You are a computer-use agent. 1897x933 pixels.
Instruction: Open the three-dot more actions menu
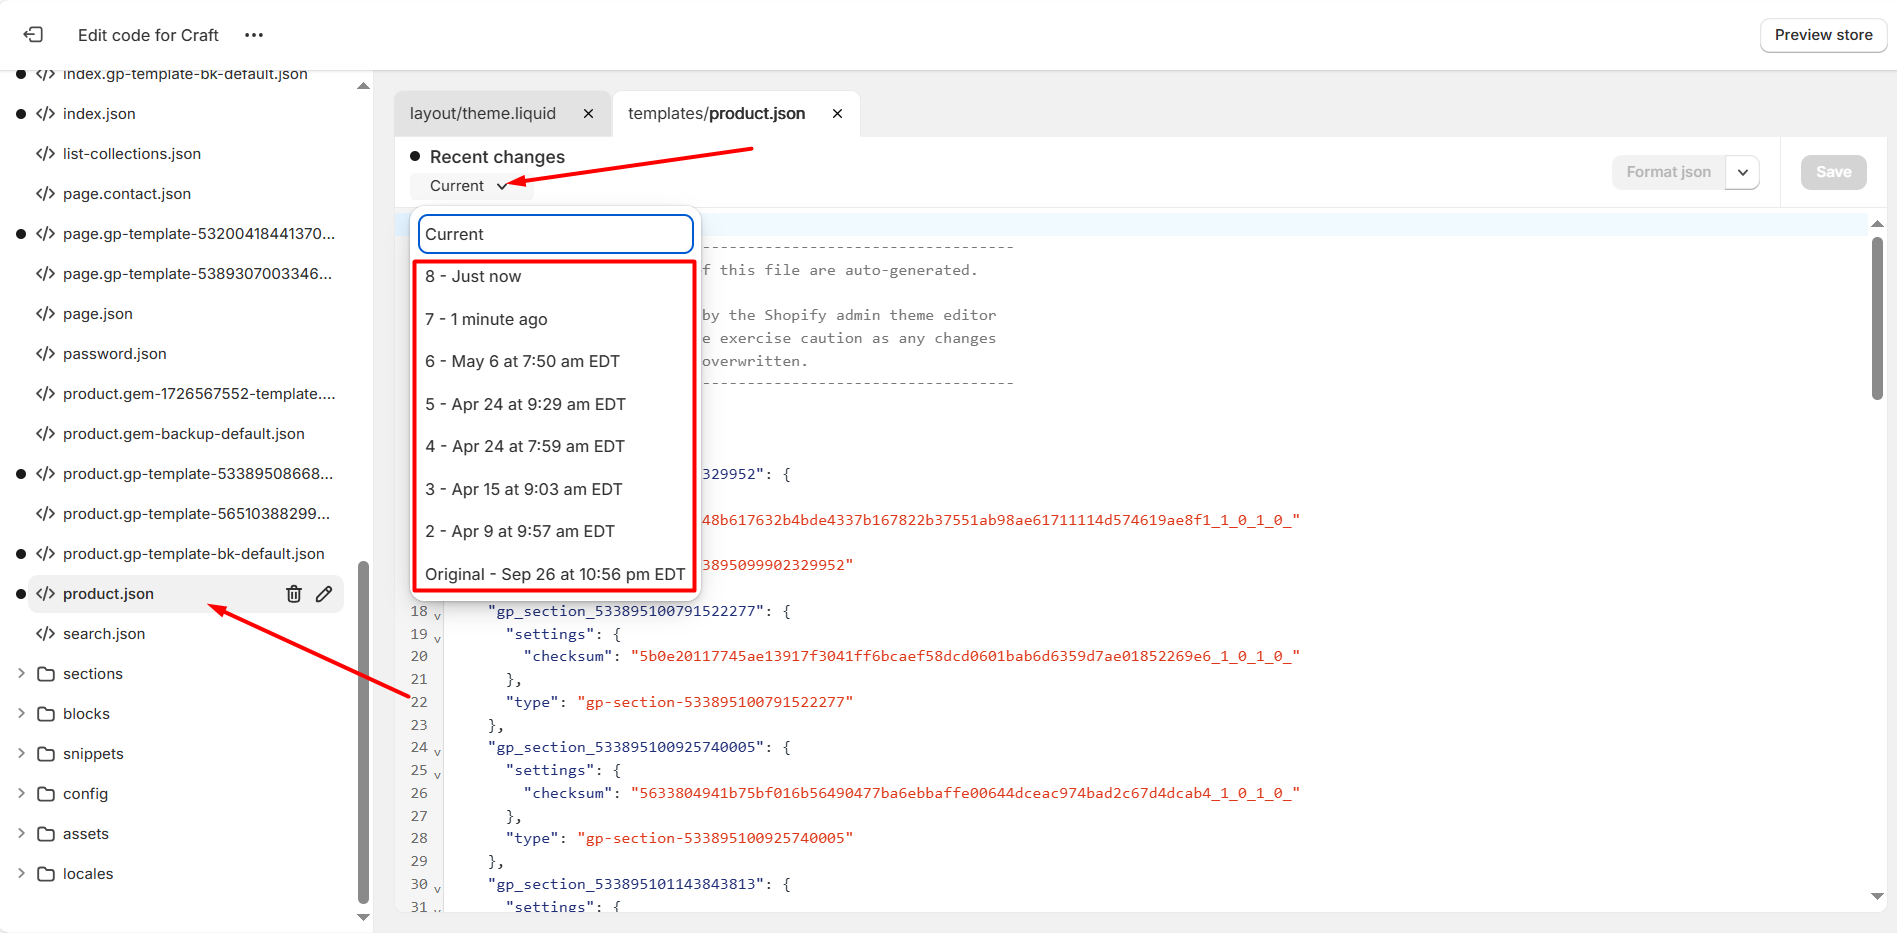point(254,35)
